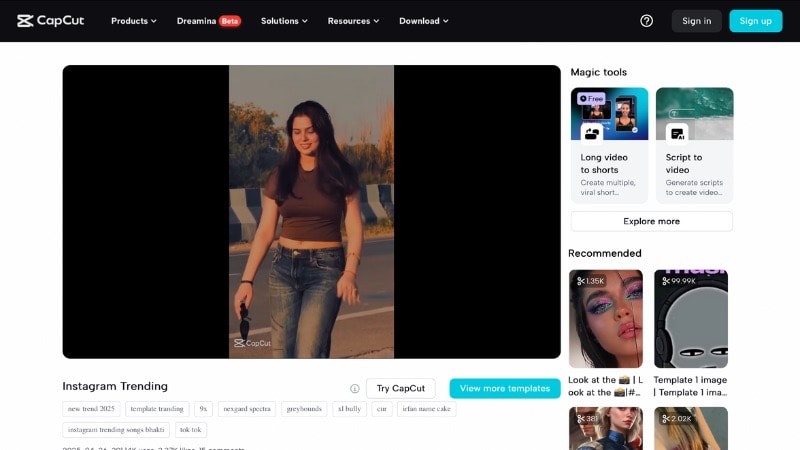
Task: Expand the Resources dropdown menu
Action: click(353, 21)
